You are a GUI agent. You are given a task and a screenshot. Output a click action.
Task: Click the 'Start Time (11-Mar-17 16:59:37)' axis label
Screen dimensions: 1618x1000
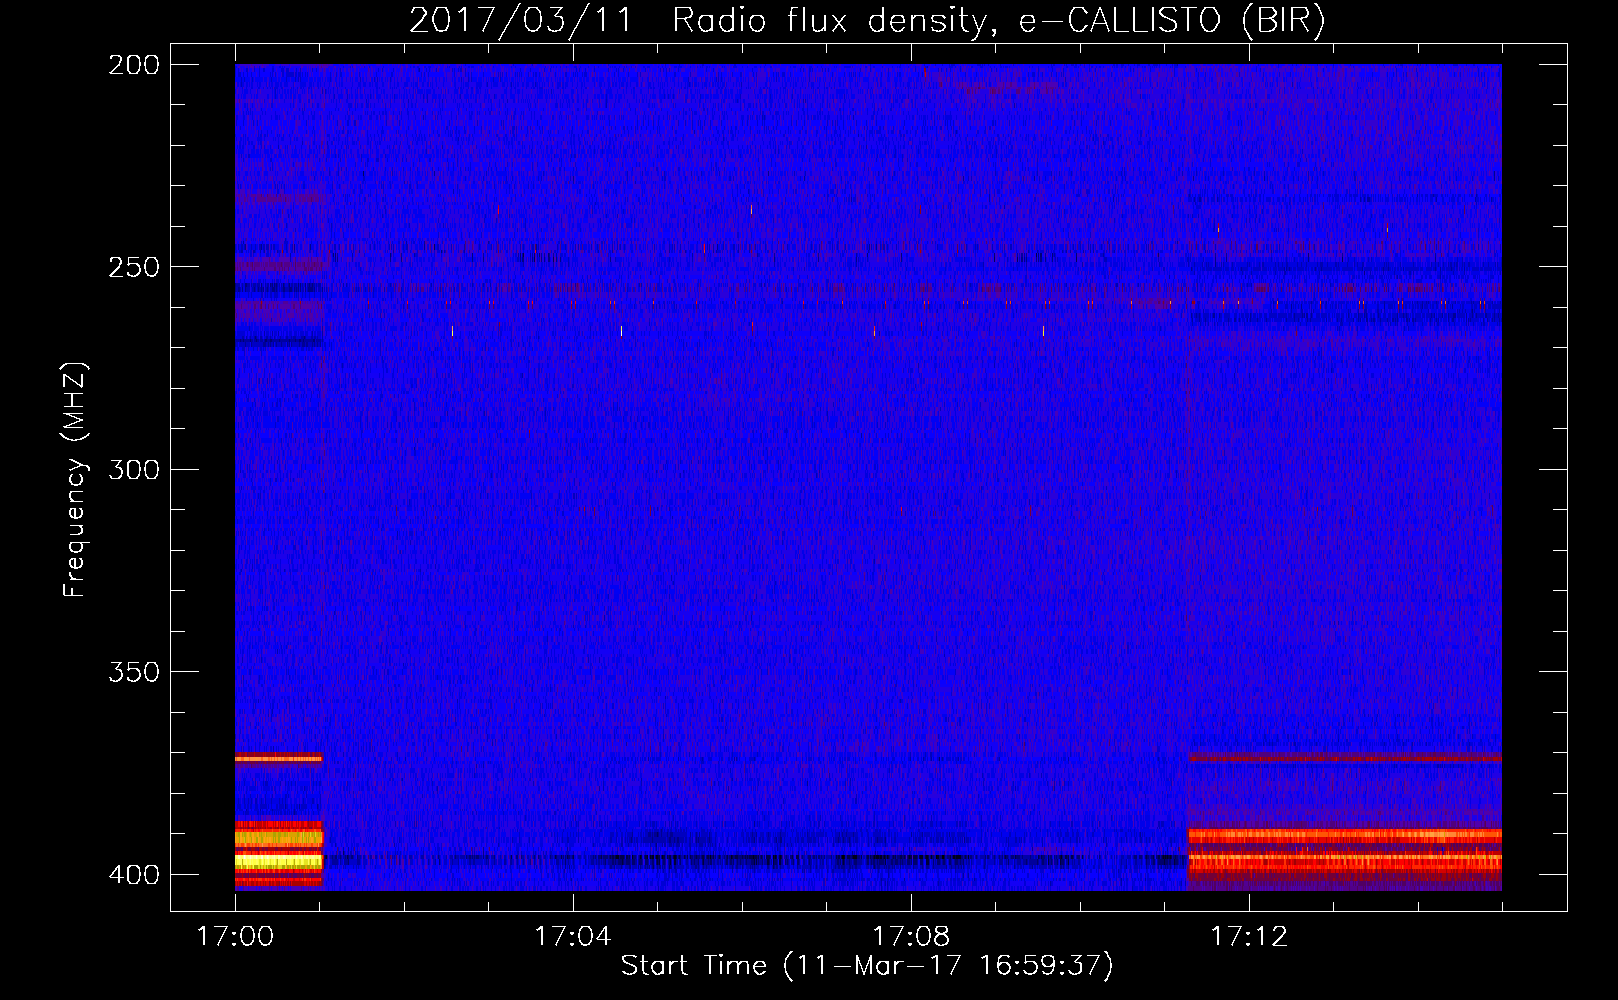click(867, 965)
